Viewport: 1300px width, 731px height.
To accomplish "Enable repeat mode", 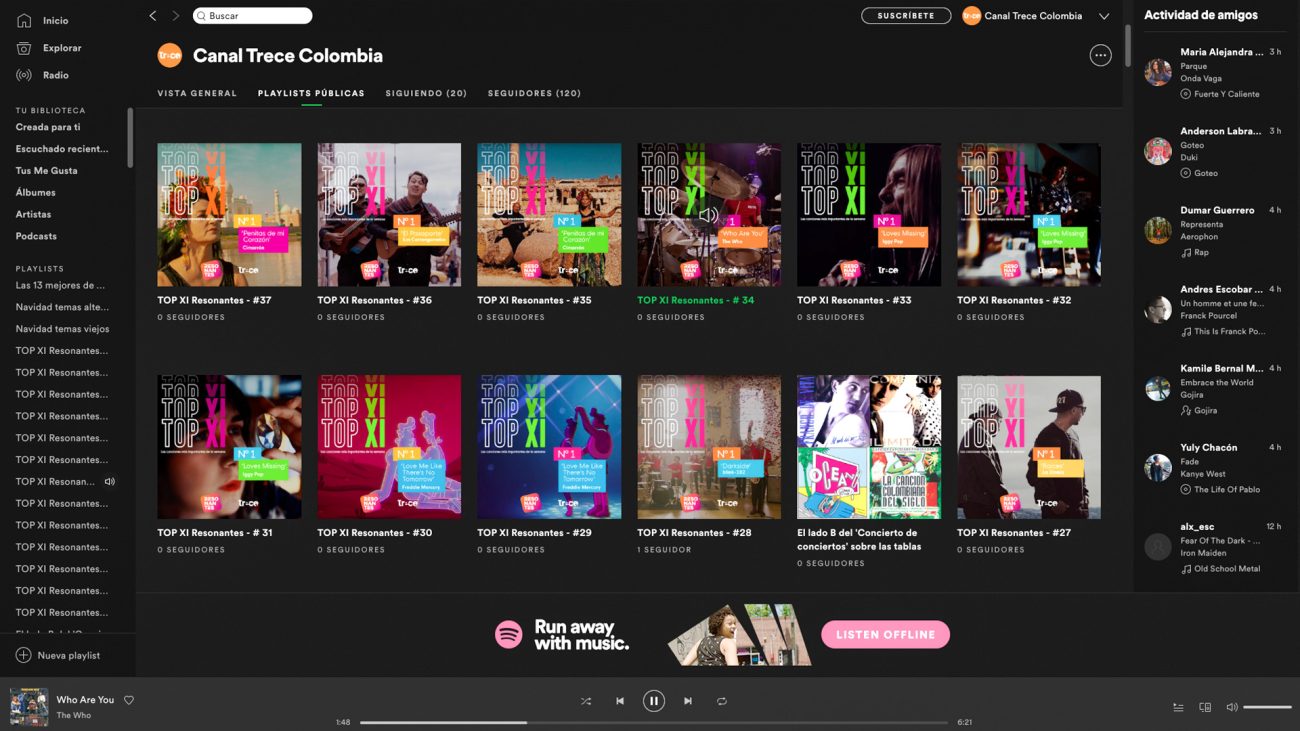I will pos(721,701).
